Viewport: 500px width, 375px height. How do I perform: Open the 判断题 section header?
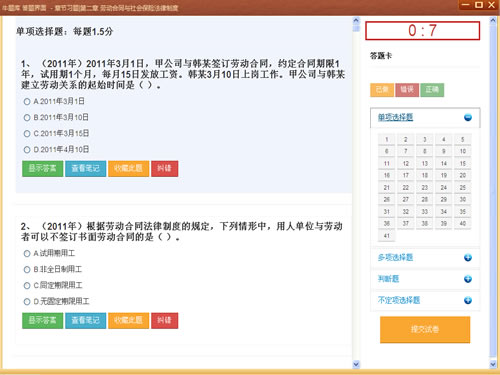point(388,279)
